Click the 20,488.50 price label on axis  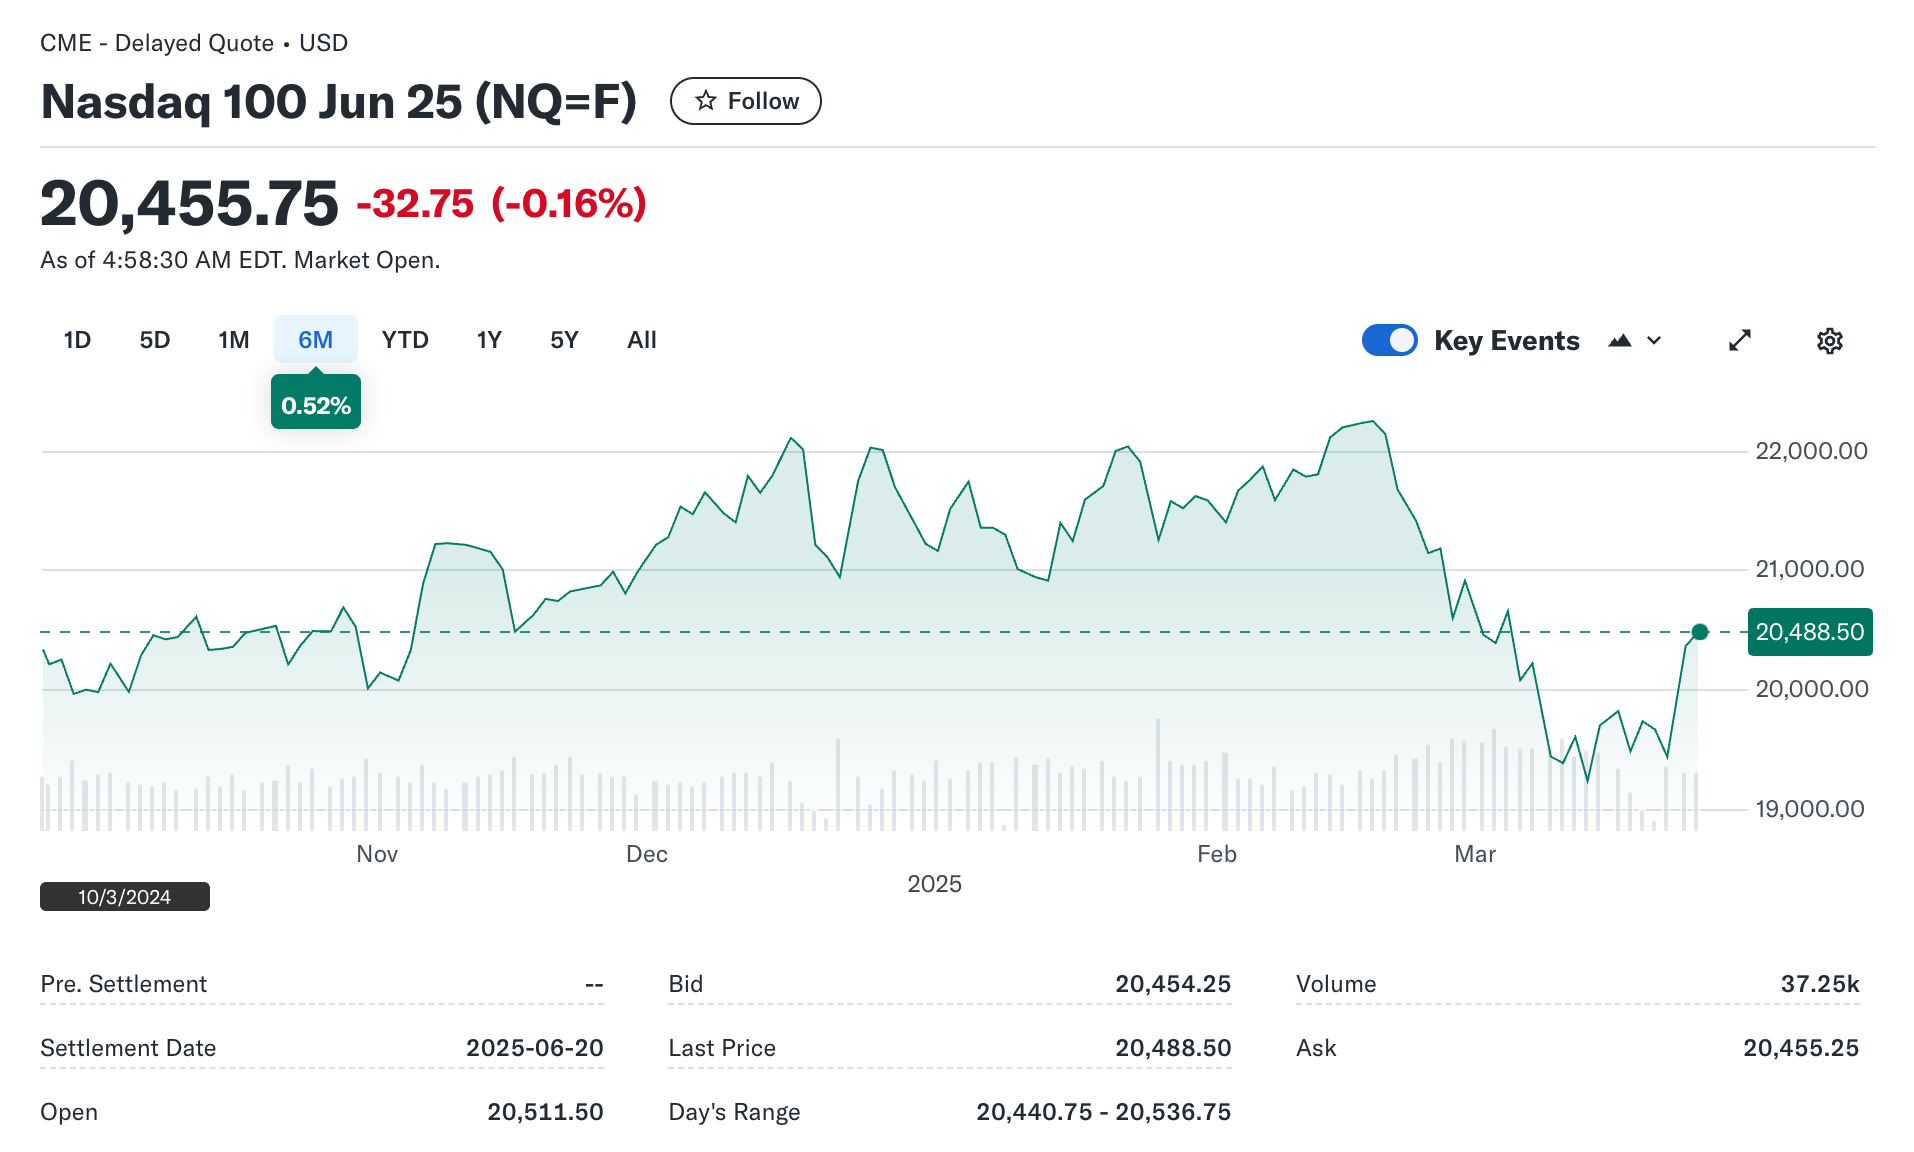(x=1810, y=632)
